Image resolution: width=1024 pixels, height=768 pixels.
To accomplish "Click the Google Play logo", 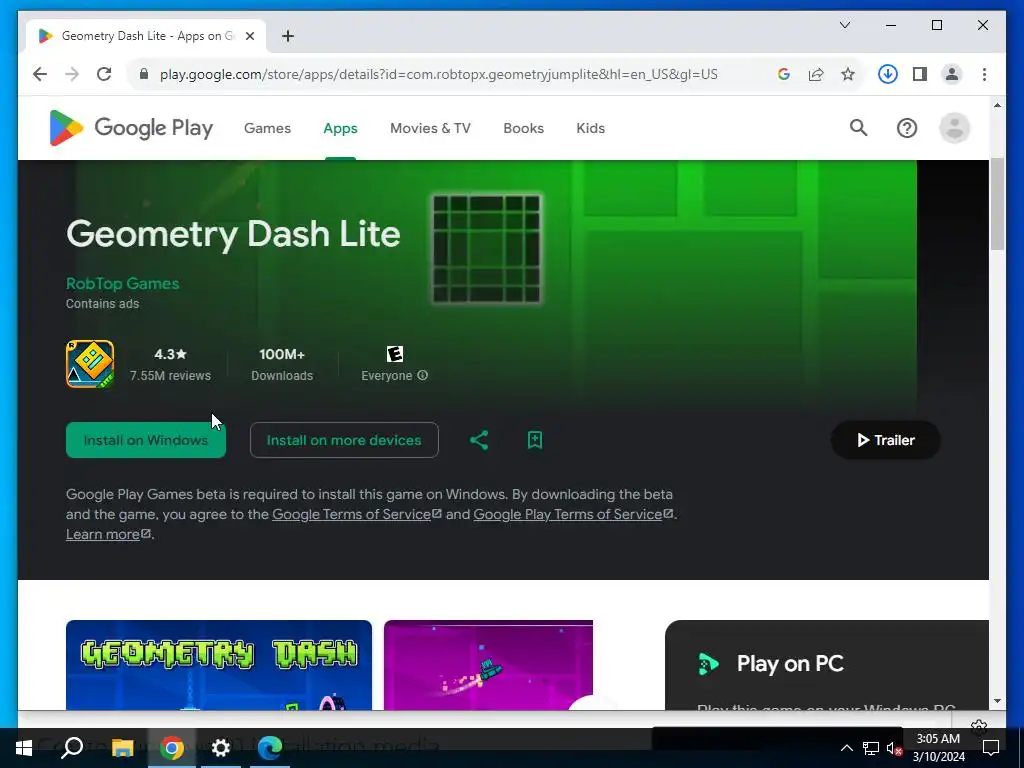I will tap(131, 128).
